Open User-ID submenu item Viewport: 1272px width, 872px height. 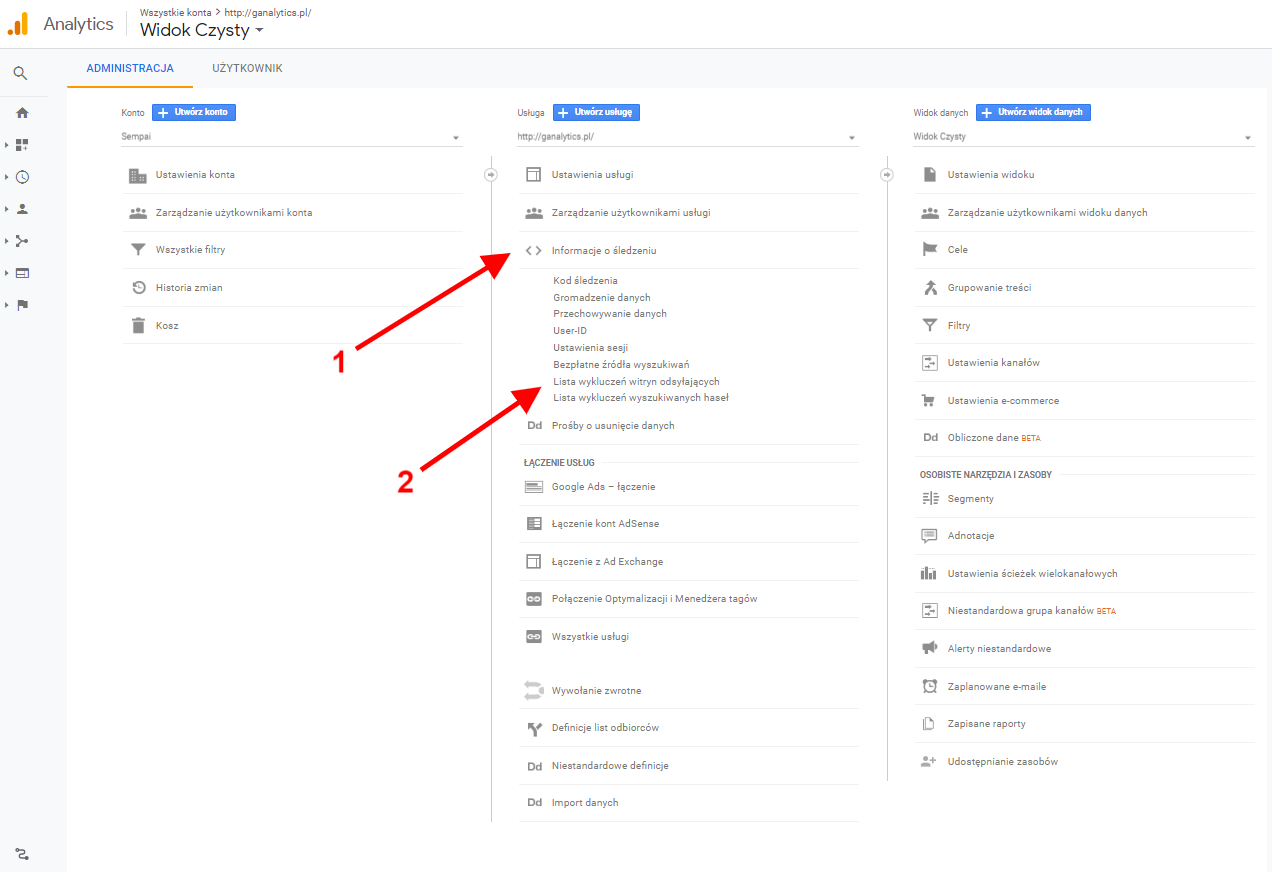[570, 331]
